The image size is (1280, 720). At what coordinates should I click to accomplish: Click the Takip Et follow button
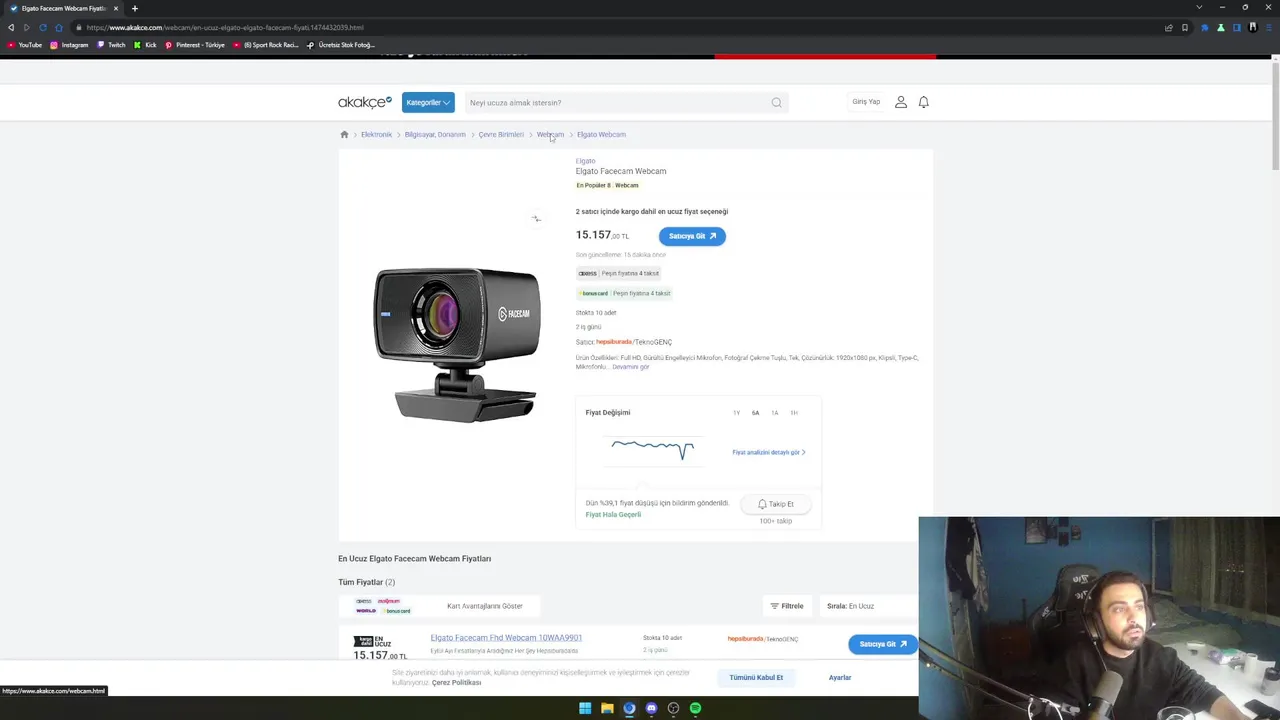[776, 504]
